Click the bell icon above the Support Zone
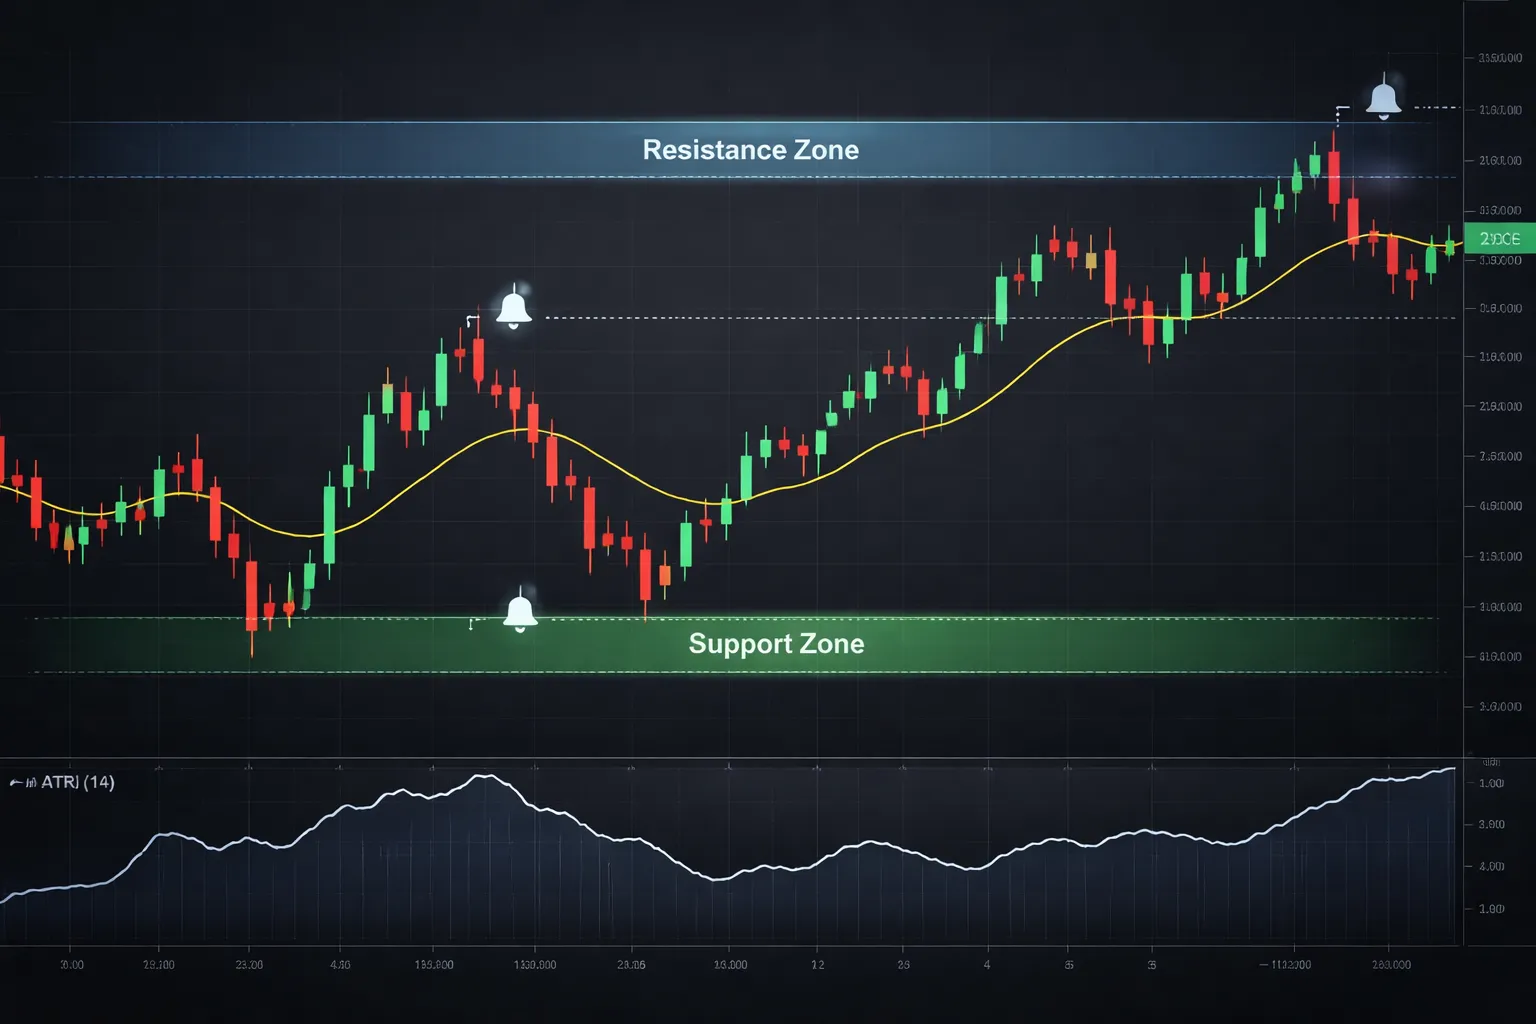1536x1024 pixels. pos(520,613)
